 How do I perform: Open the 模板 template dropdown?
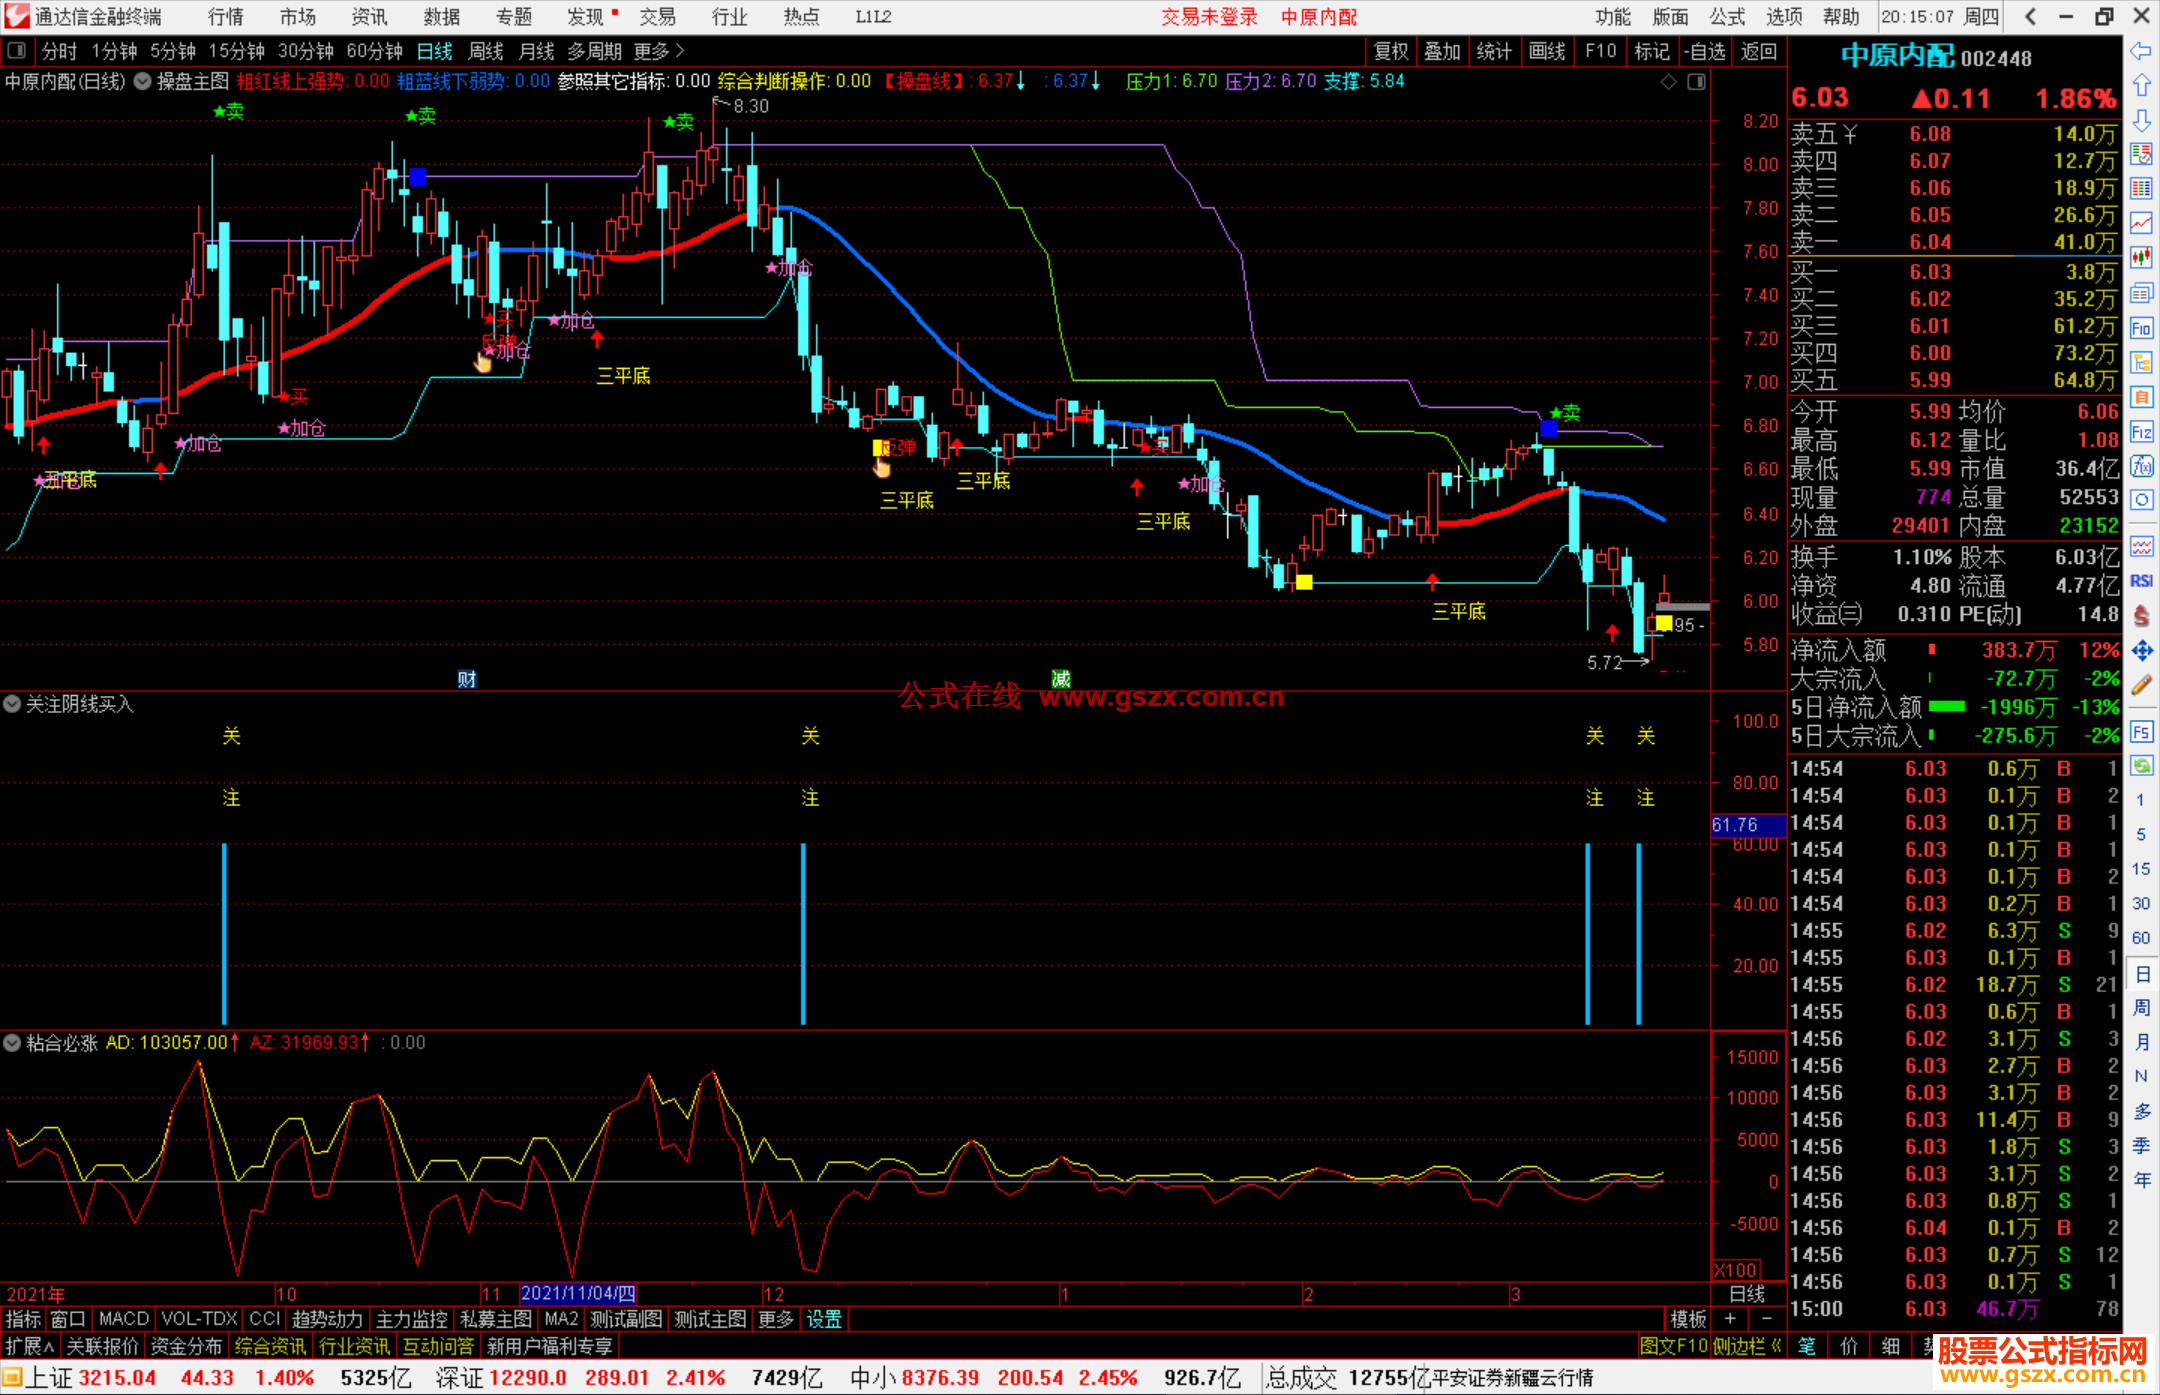pyautogui.click(x=1689, y=1319)
